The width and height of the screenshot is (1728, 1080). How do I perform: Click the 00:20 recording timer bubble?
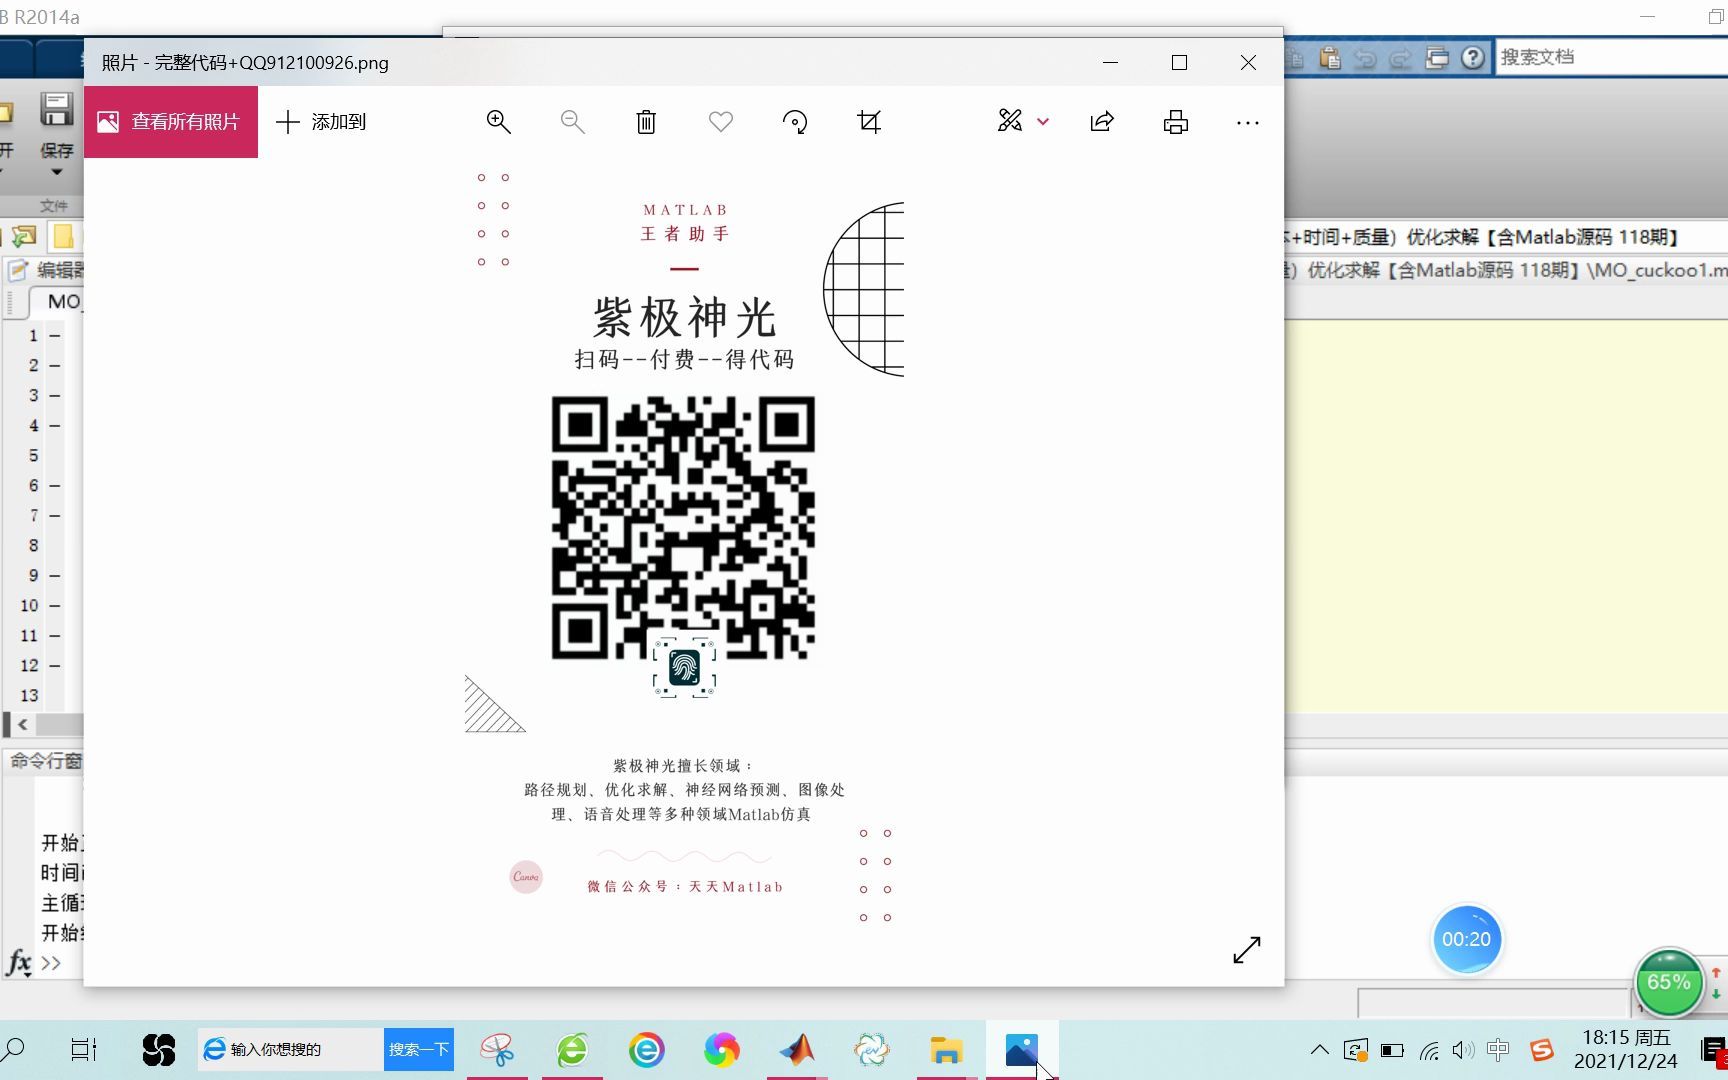pos(1466,939)
